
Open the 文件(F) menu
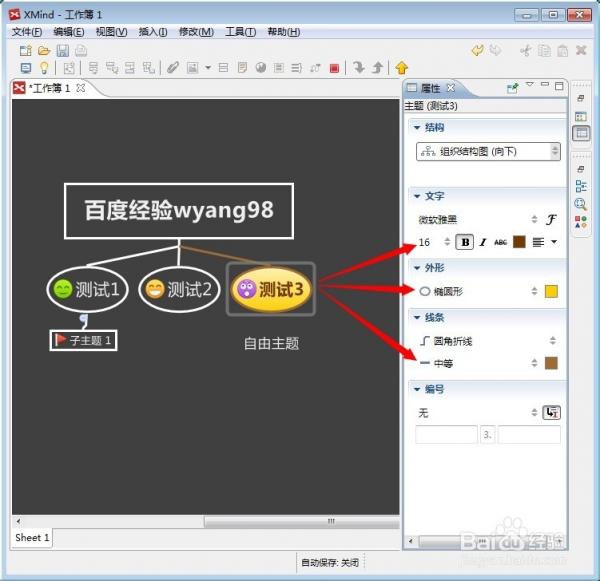27,32
